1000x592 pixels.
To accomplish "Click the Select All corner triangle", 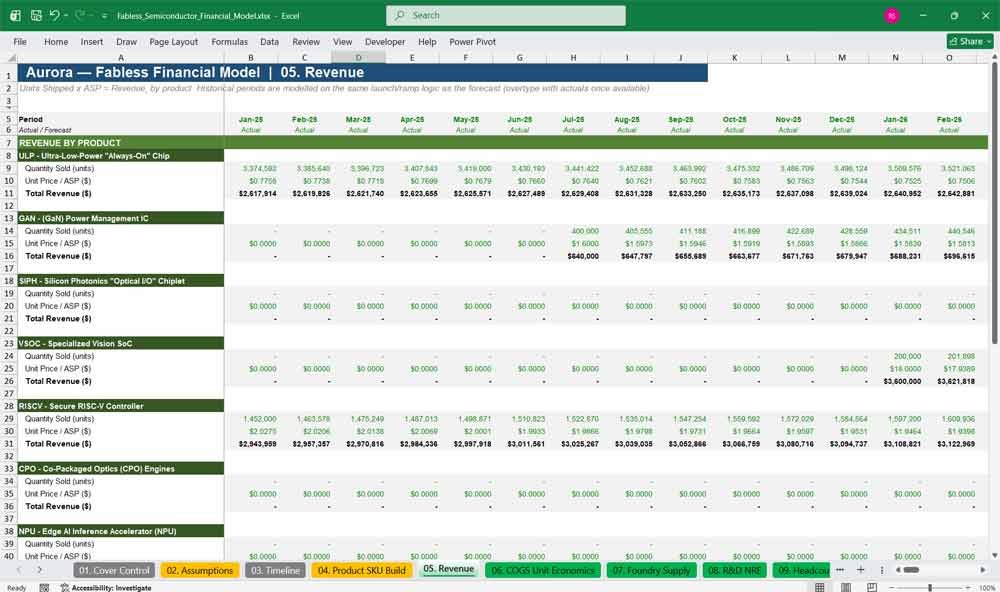I will click(x=11, y=57).
